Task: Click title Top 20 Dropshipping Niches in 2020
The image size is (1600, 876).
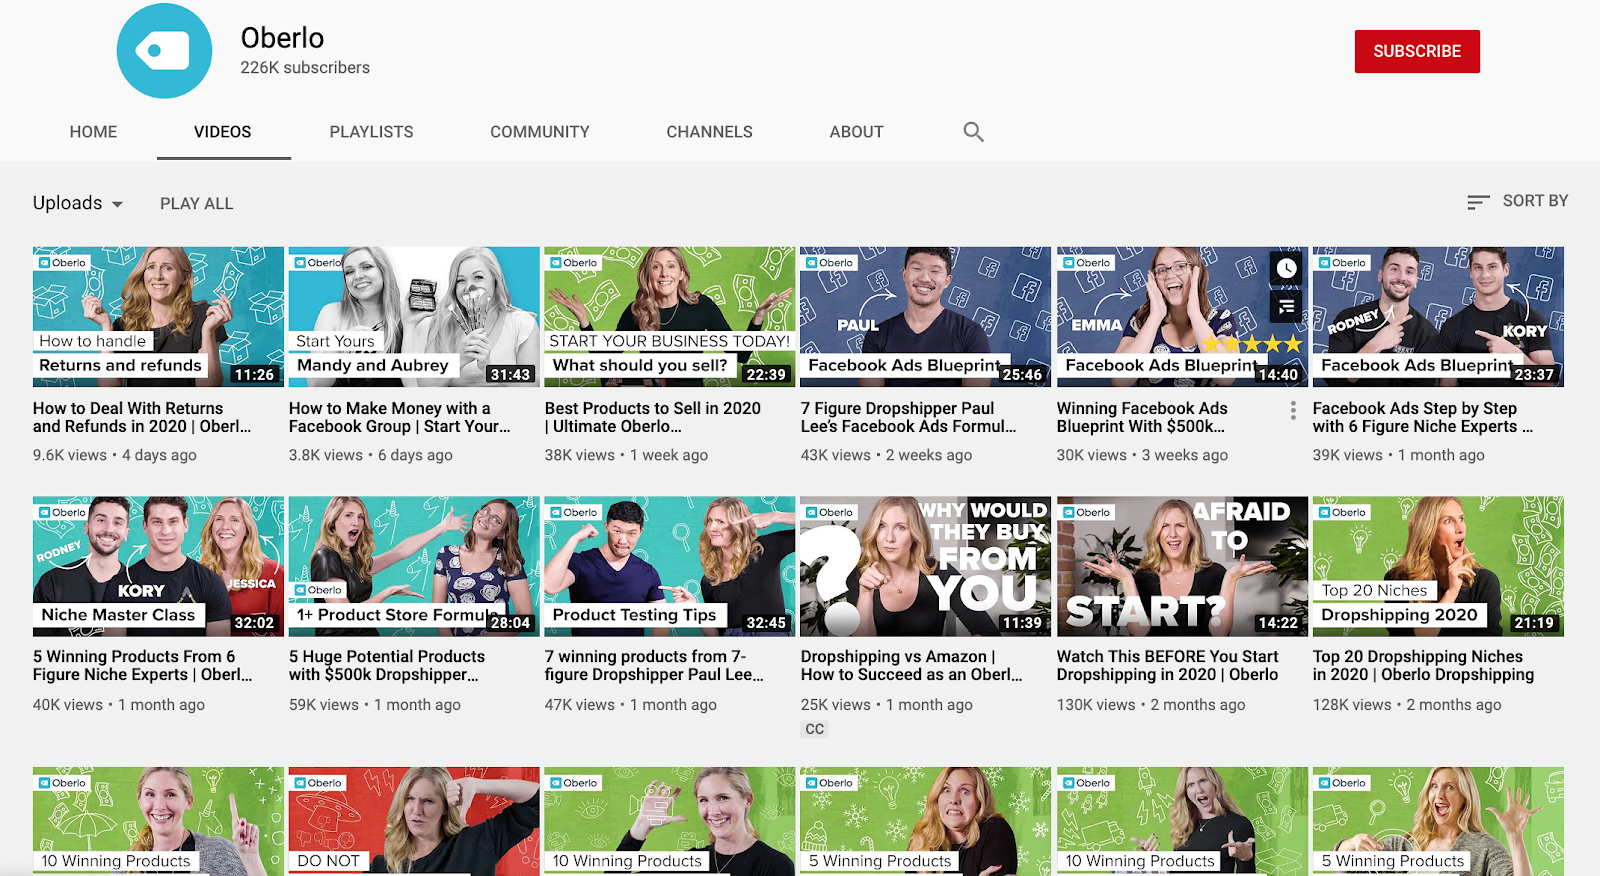Action: [x=1424, y=666]
